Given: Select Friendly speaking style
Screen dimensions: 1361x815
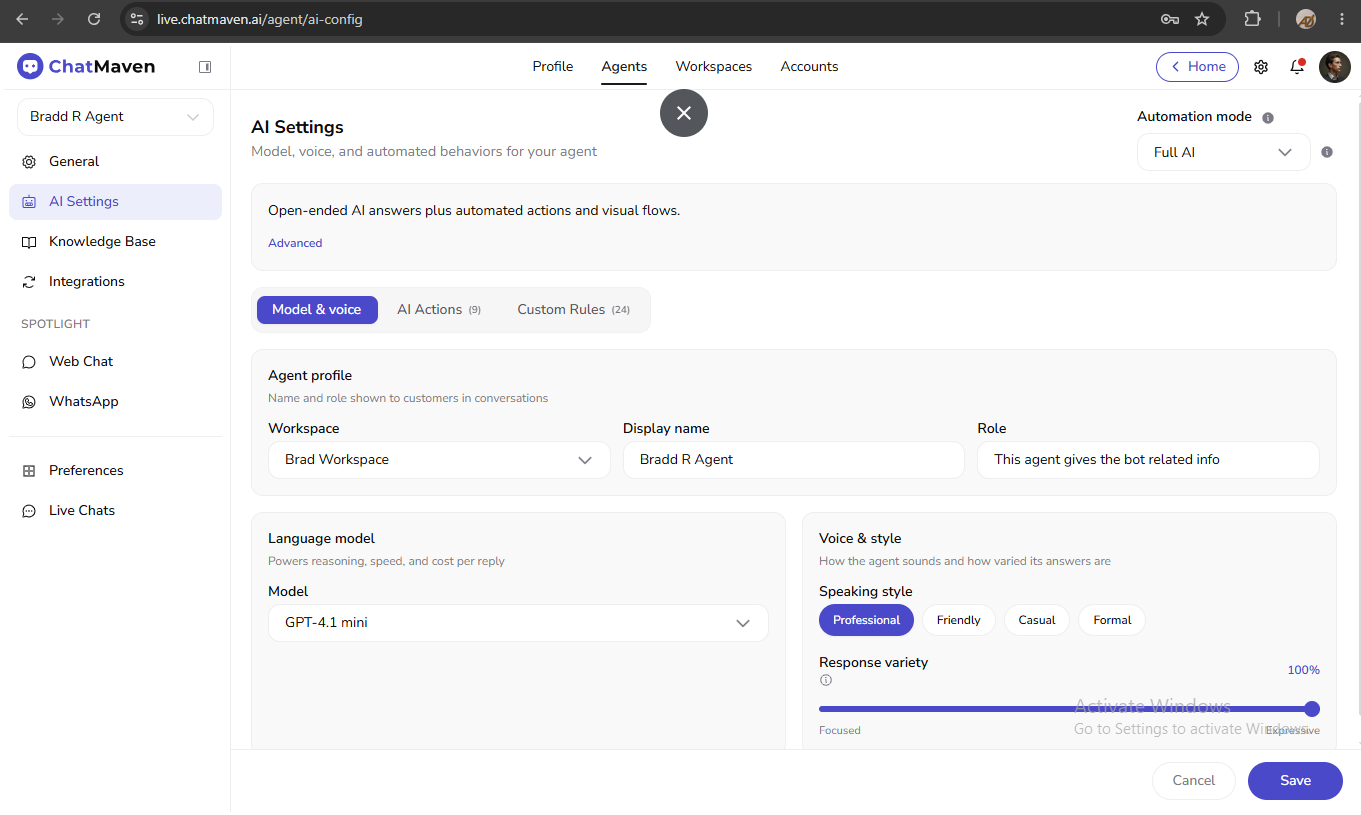Looking at the screenshot, I should pos(958,620).
